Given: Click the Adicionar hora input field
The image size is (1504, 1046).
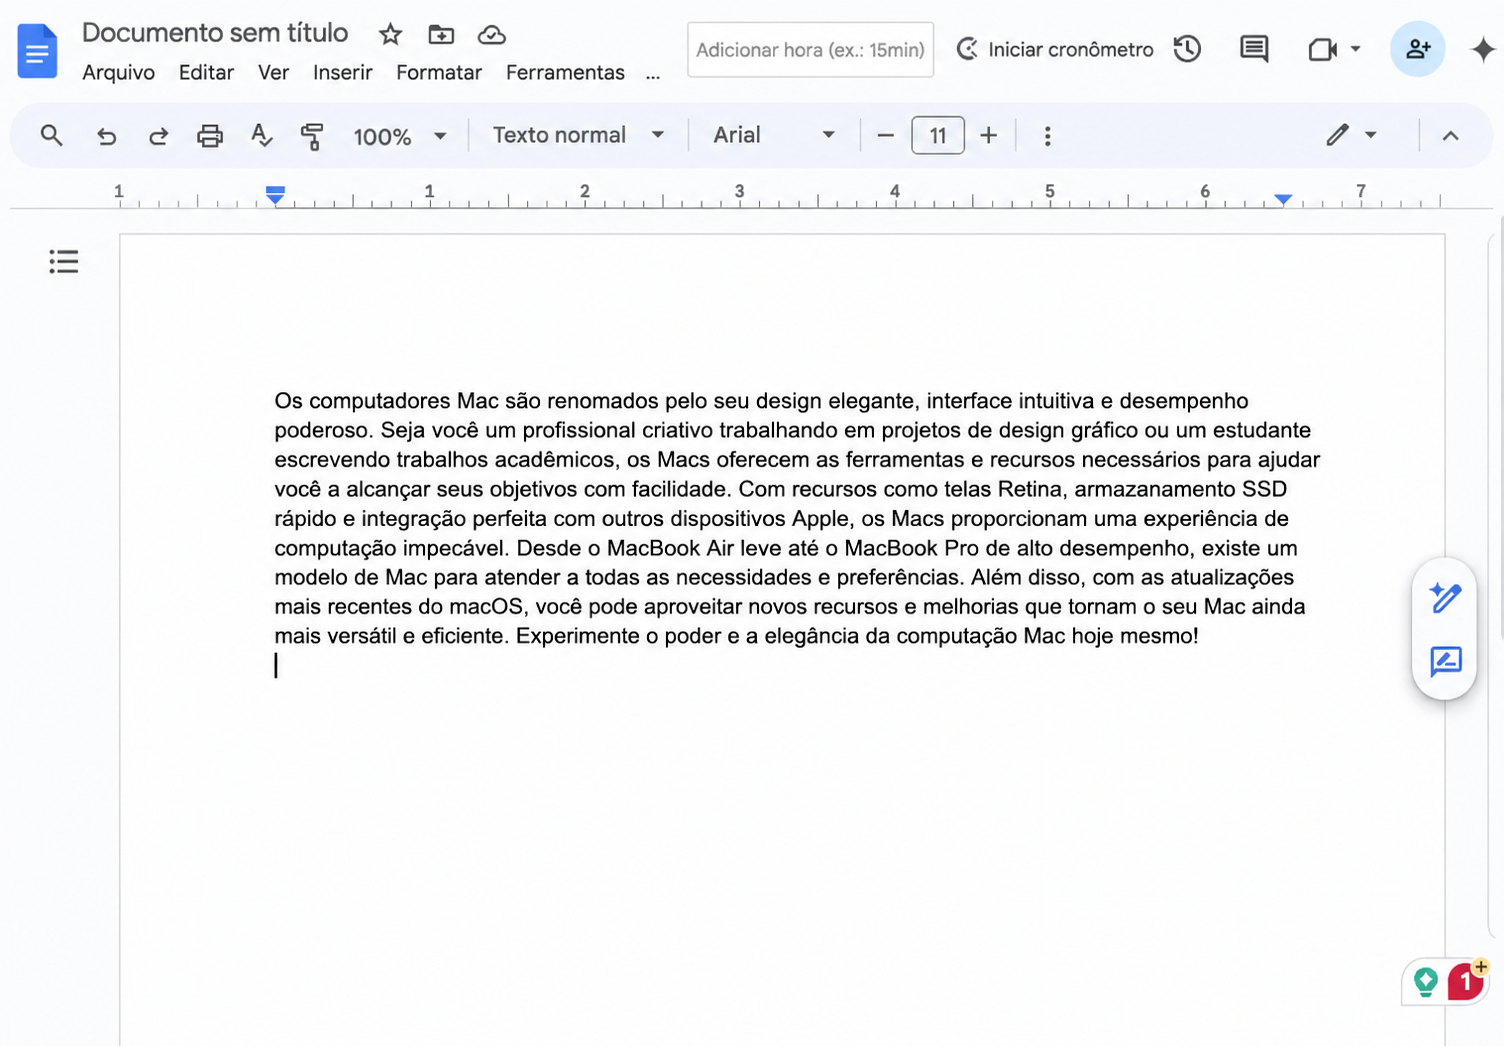Looking at the screenshot, I should (810, 49).
